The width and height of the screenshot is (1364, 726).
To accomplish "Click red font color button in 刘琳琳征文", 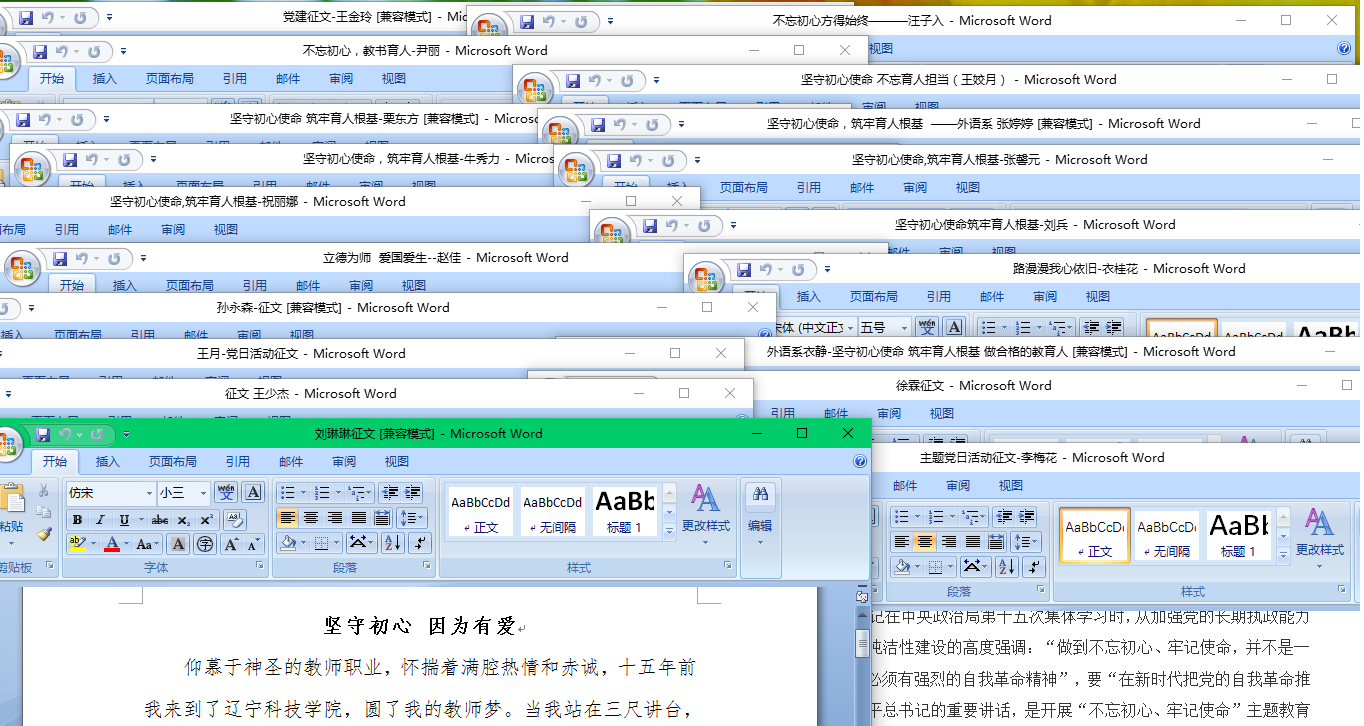I will [111, 544].
